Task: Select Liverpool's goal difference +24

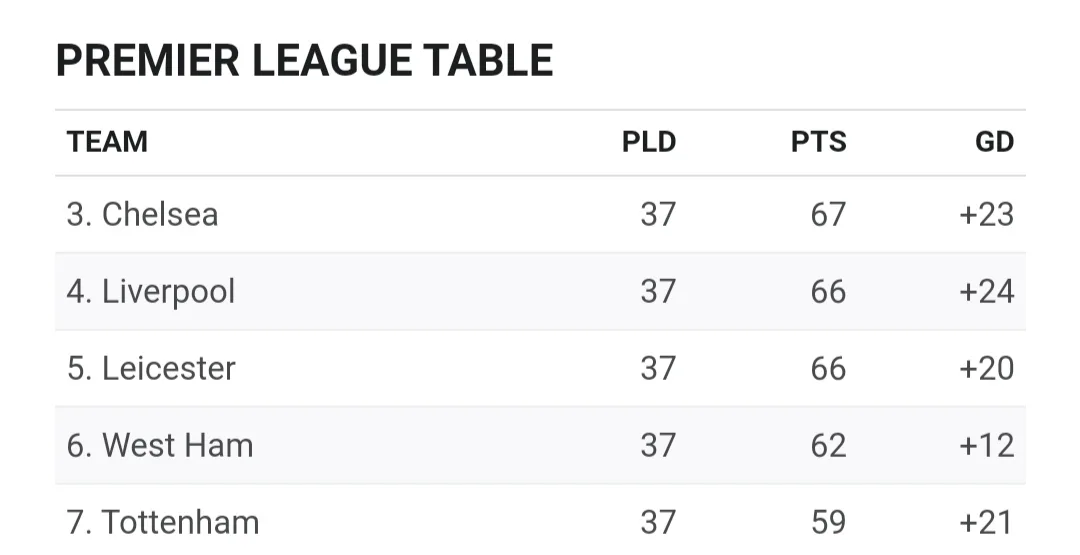Action: pyautogui.click(x=986, y=291)
